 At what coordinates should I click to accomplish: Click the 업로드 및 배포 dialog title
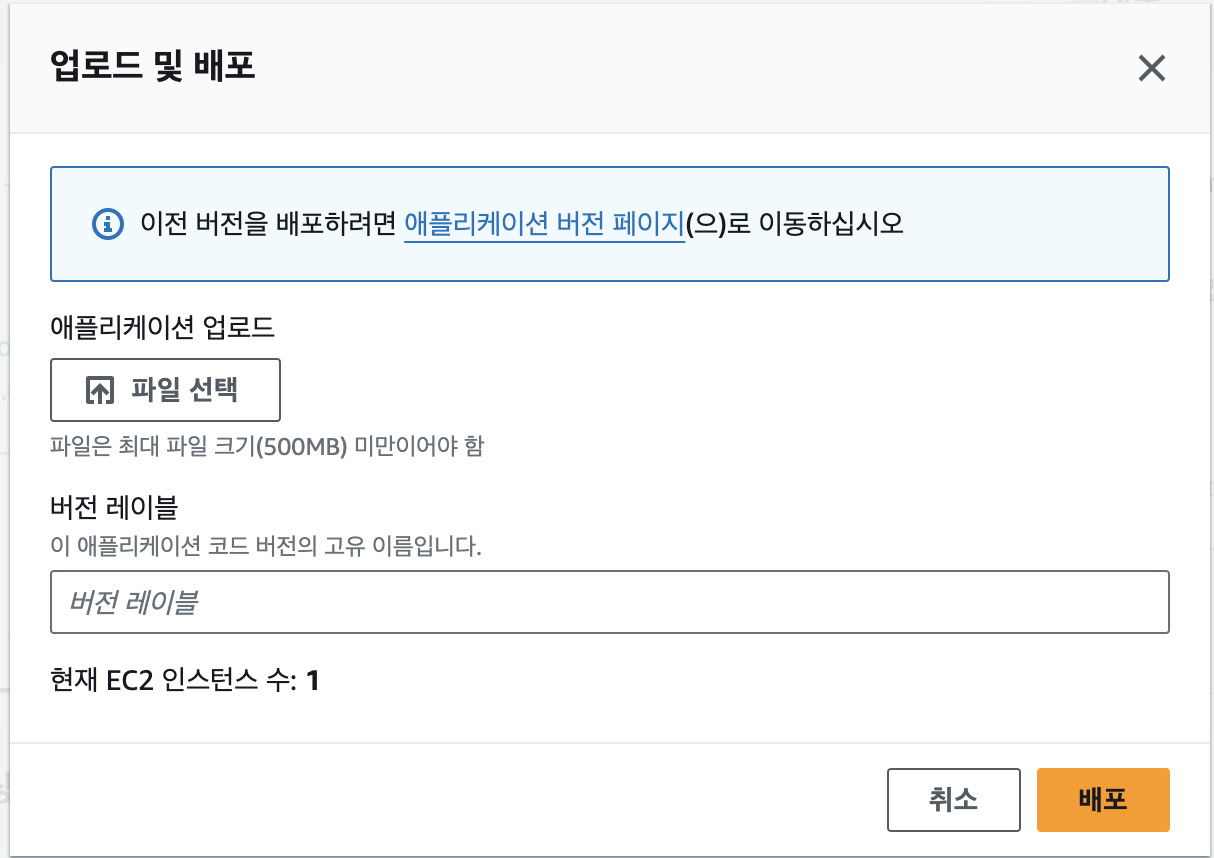click(x=153, y=67)
